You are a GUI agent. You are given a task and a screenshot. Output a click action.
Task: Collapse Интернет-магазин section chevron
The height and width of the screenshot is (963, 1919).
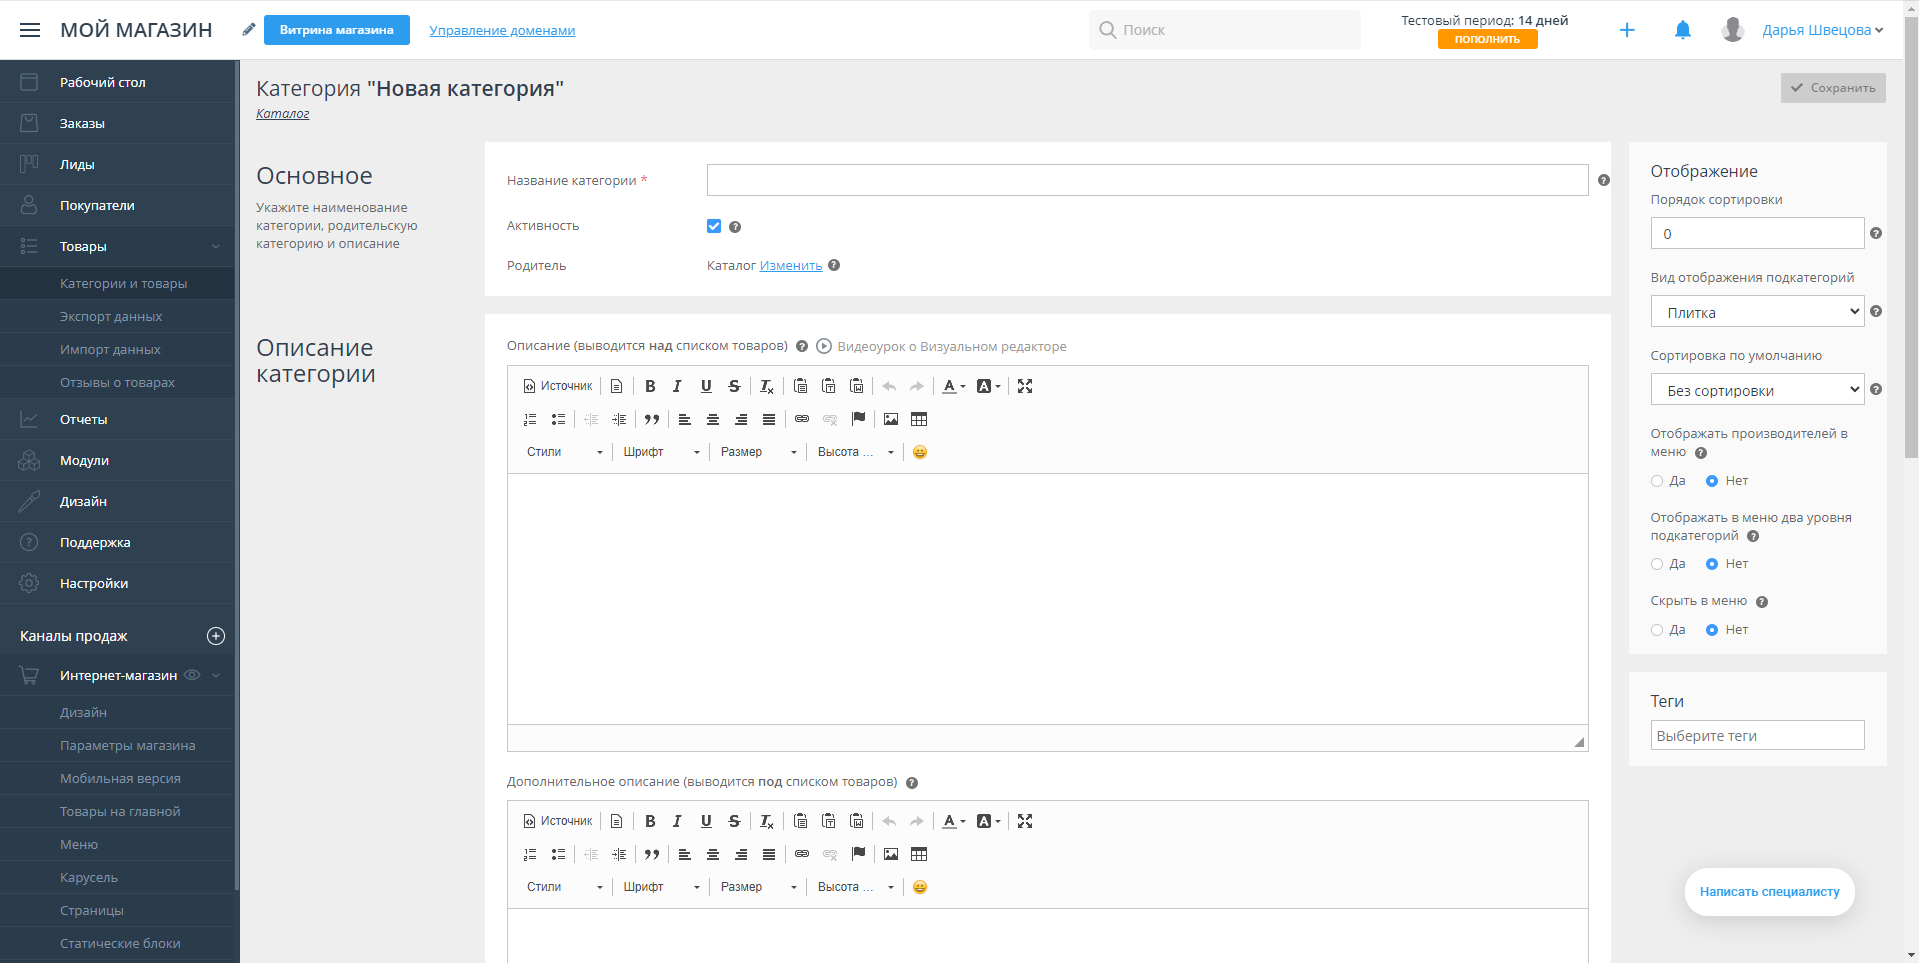pos(216,675)
